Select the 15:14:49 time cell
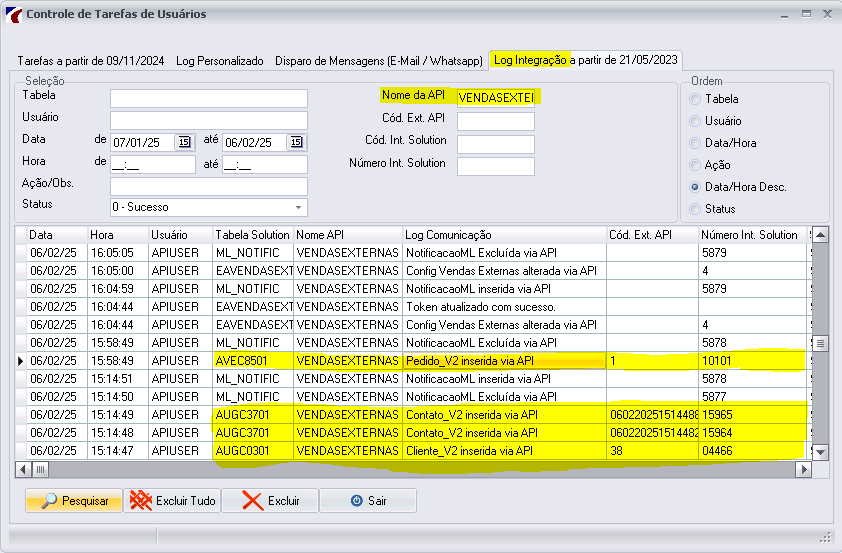This screenshot has height=553, width=842. [x=118, y=415]
